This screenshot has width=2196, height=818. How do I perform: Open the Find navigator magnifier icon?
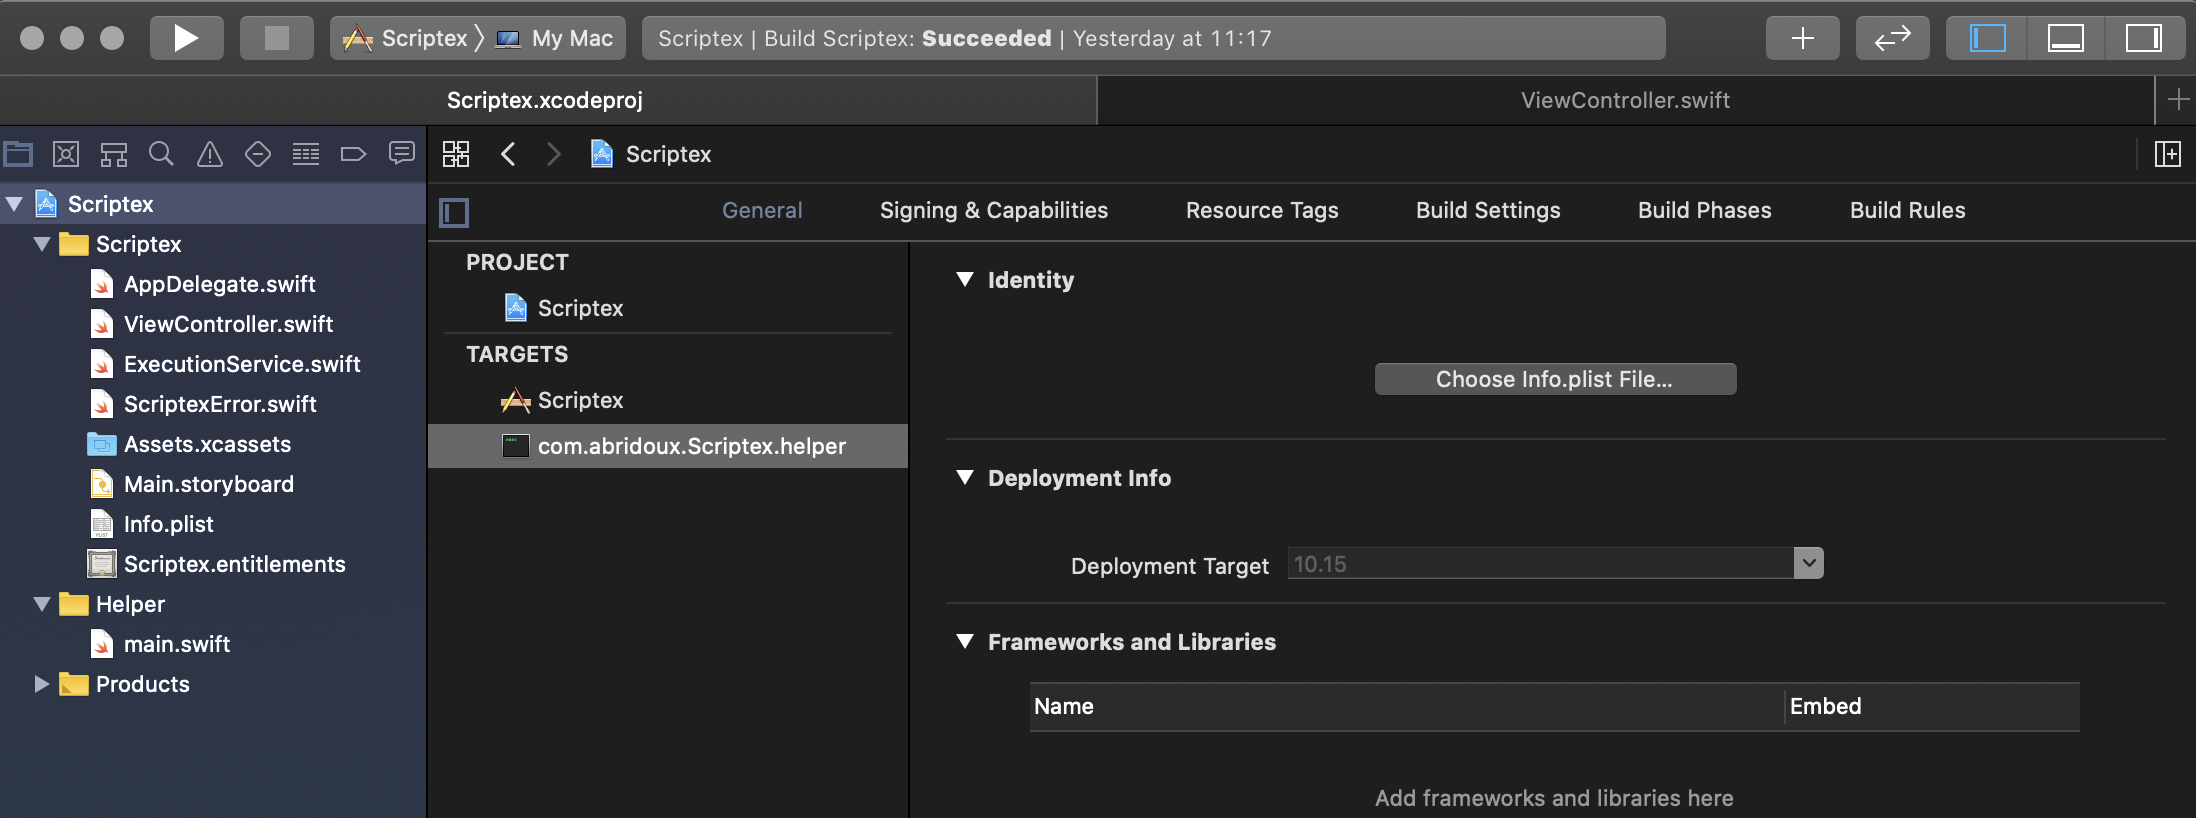pos(161,154)
